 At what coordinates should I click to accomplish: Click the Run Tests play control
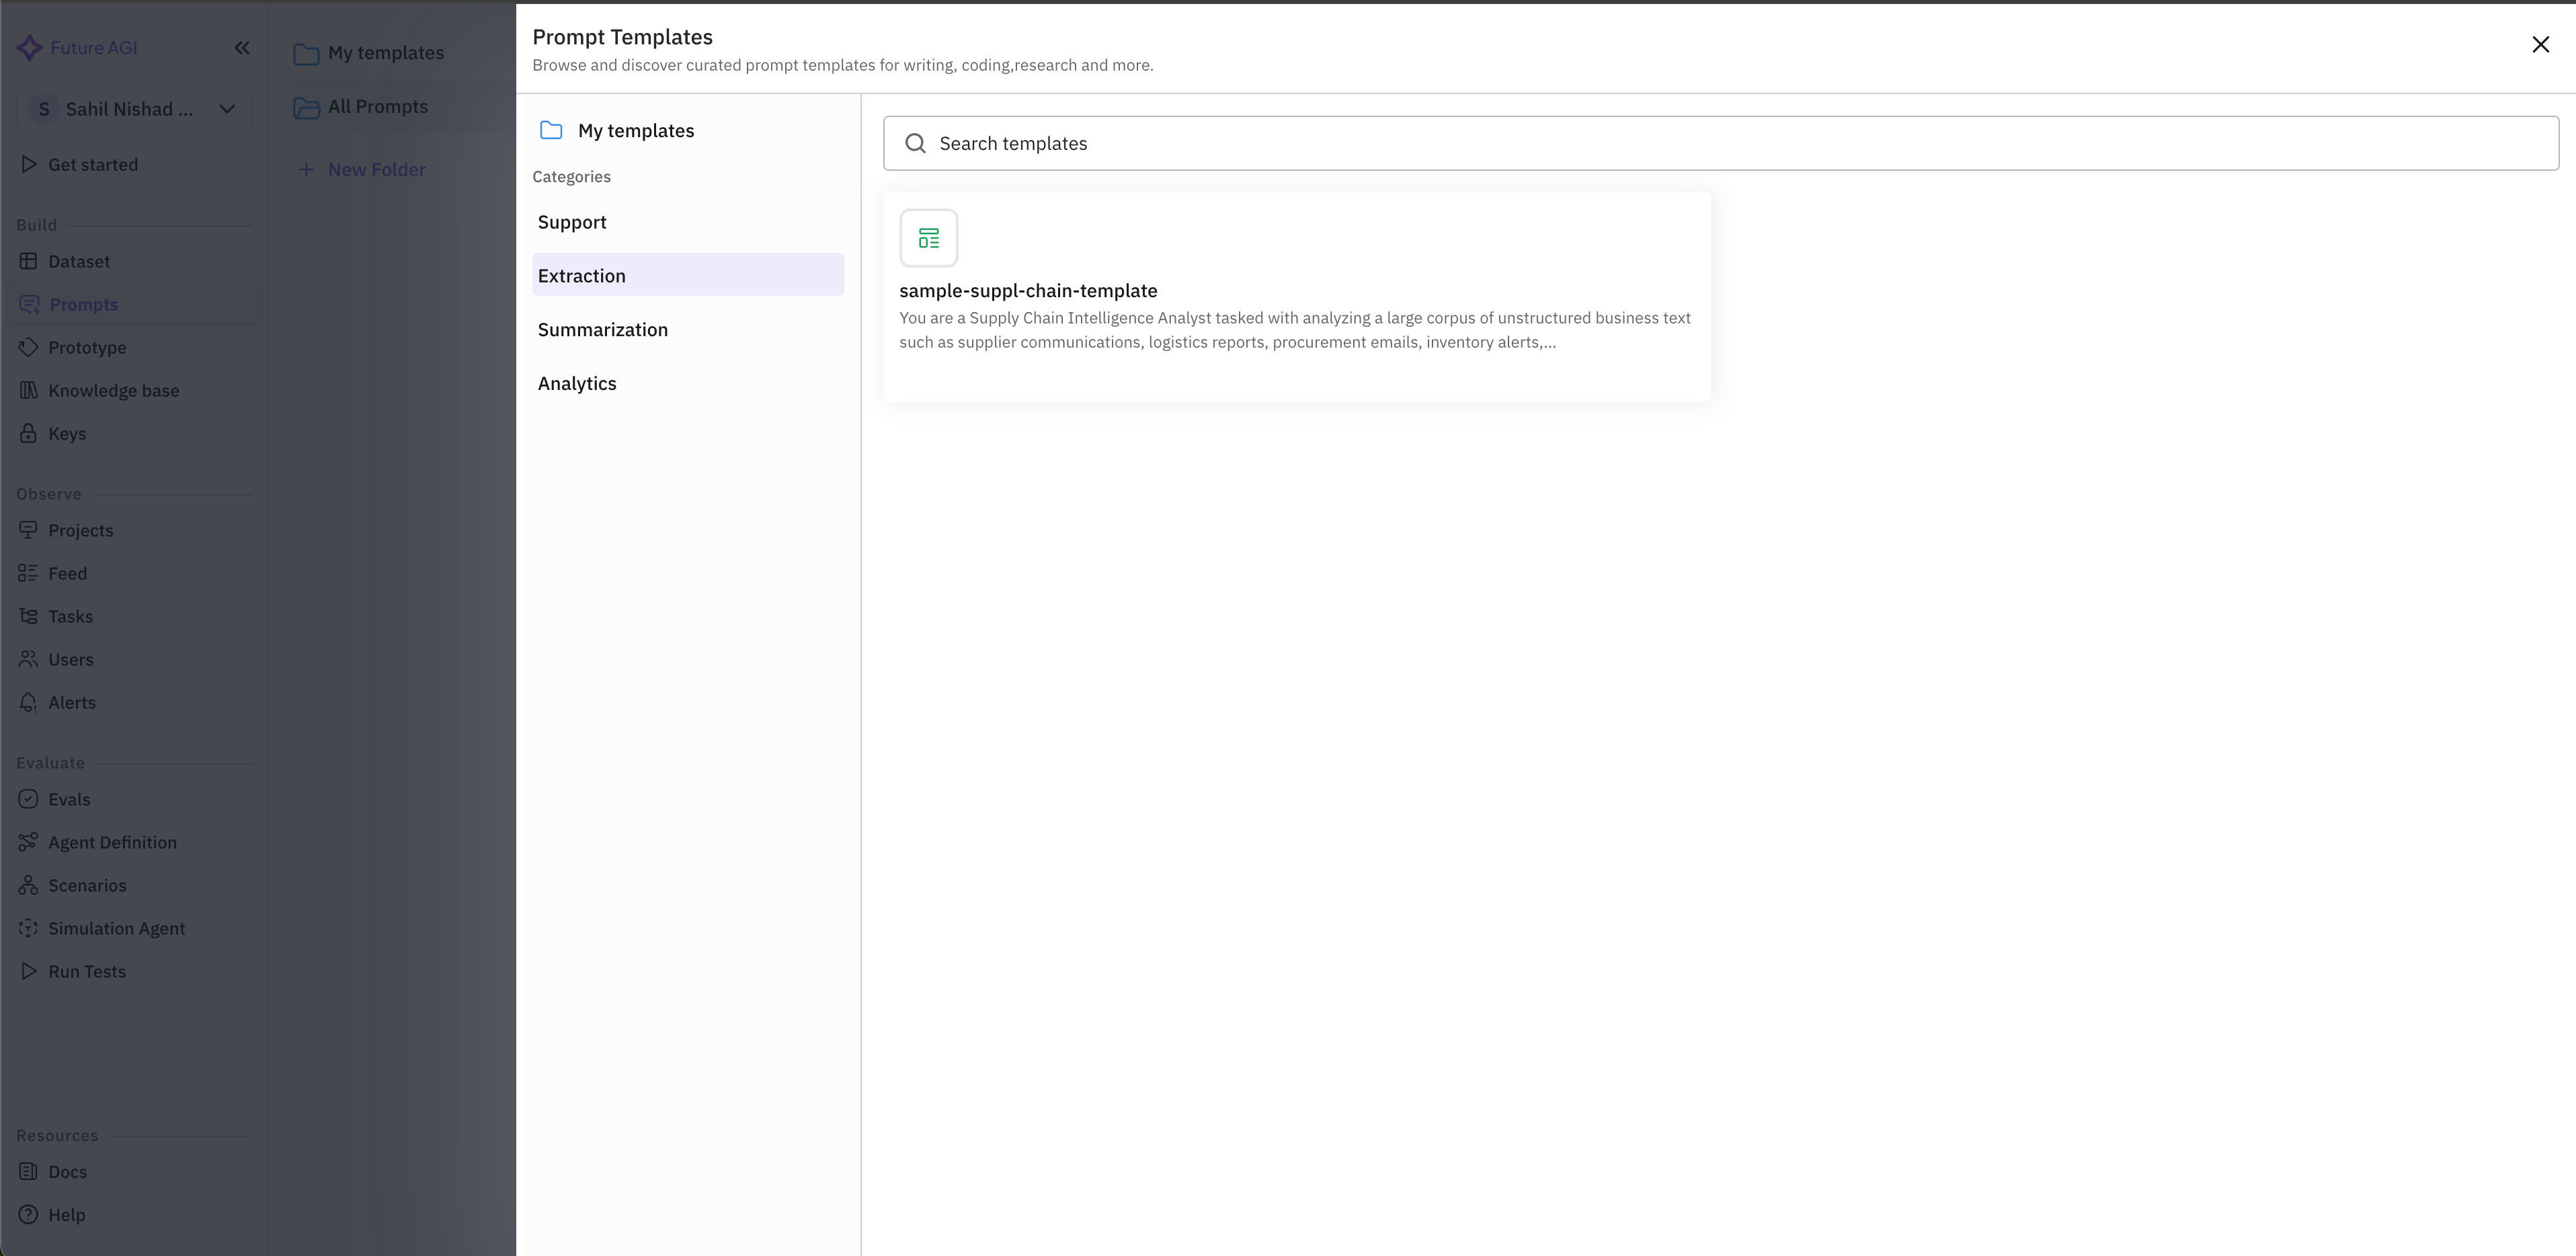[28, 971]
